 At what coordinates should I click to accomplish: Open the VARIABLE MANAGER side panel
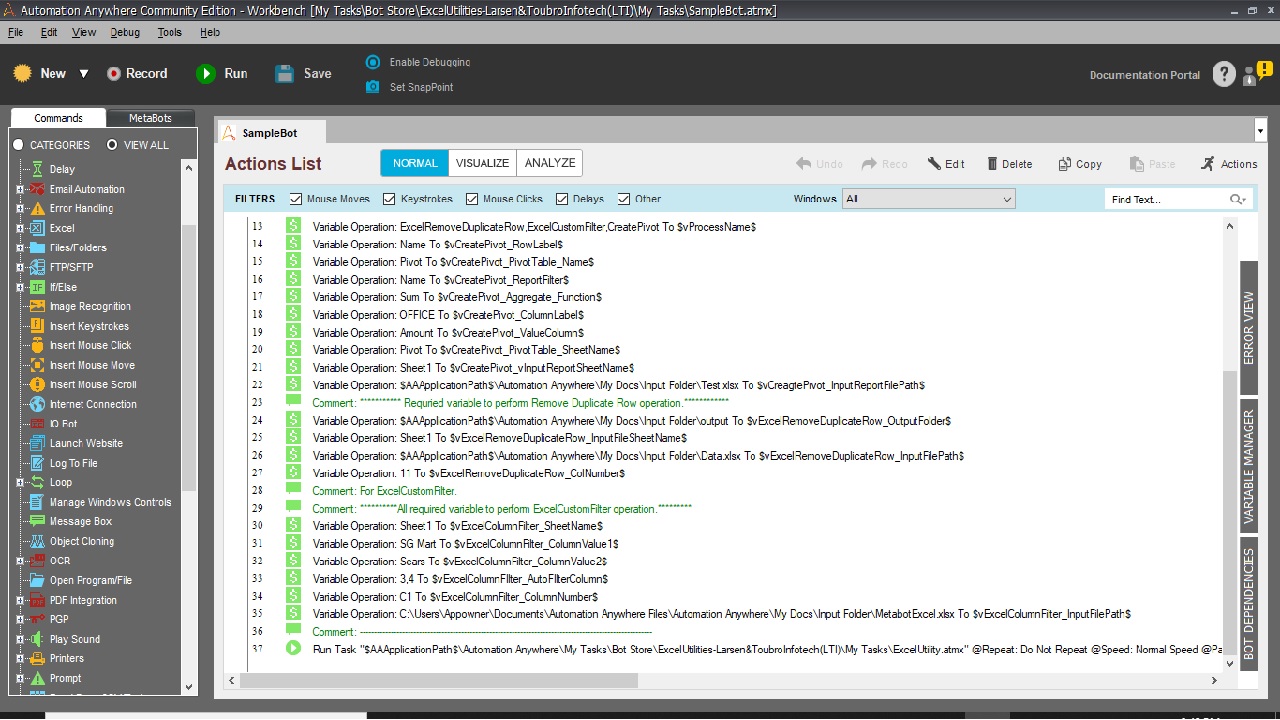coord(1249,466)
